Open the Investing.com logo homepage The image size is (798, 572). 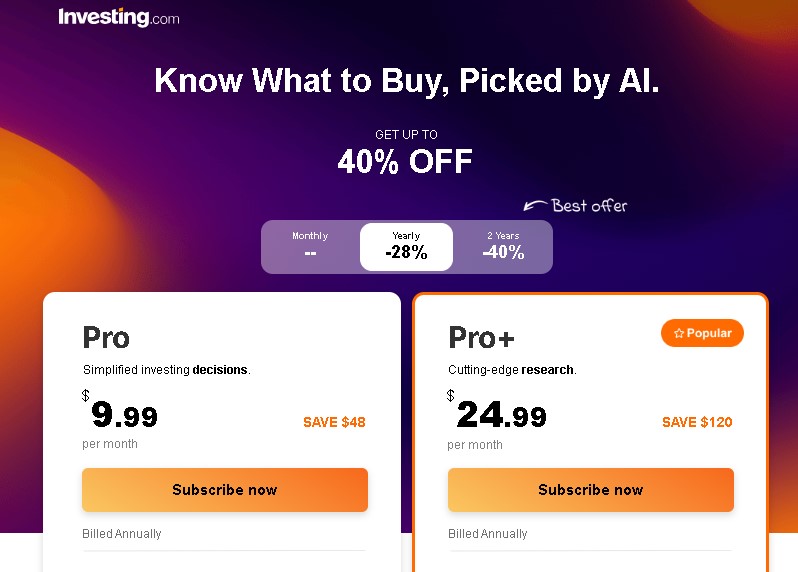[x=119, y=17]
